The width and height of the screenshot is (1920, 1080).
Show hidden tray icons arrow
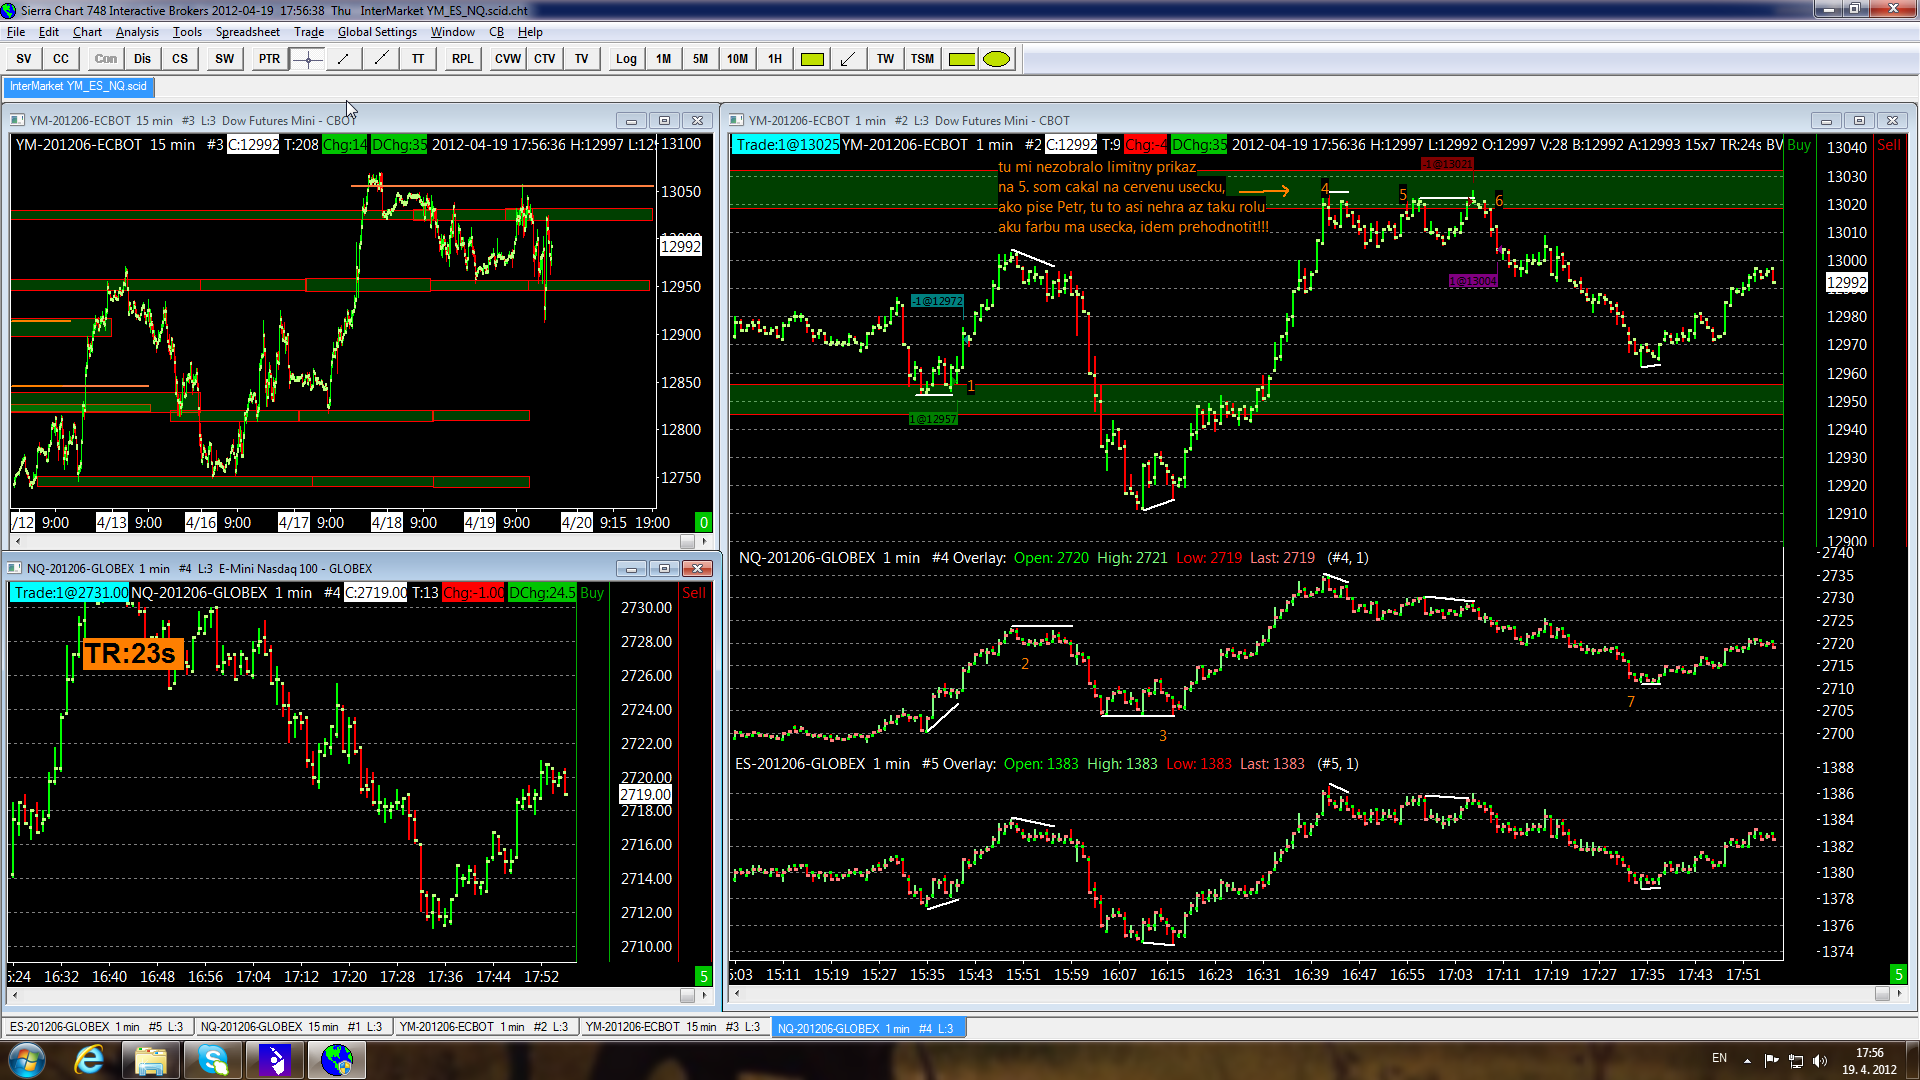(x=1747, y=1060)
